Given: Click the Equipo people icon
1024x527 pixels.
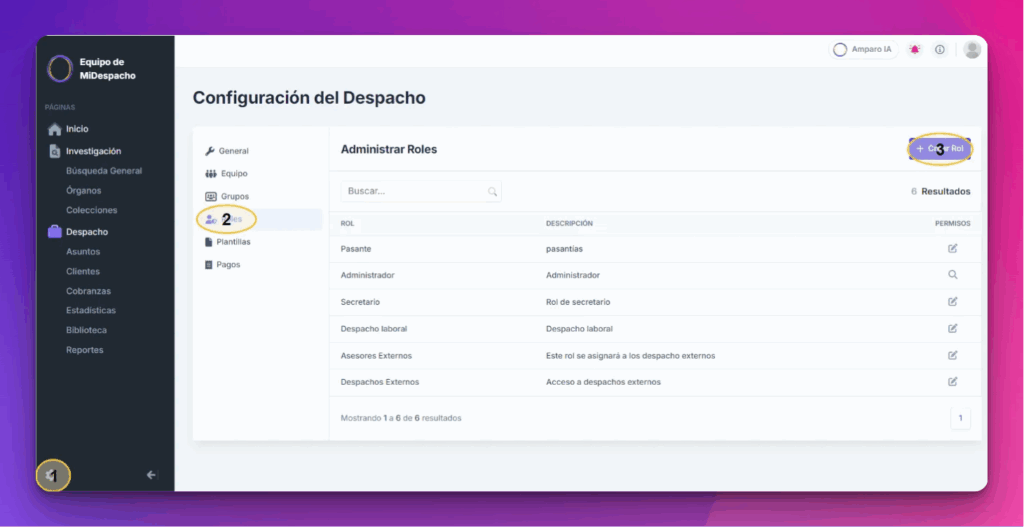Looking at the screenshot, I should (x=210, y=174).
